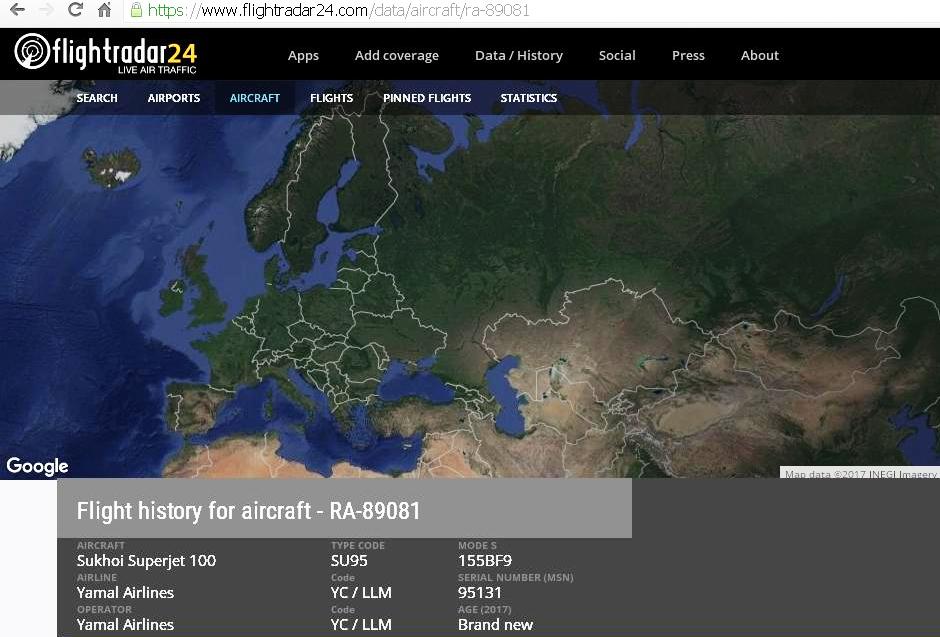Screen dimensions: 940x637
Task: Click the type code value 'SU95'
Action: [x=349, y=561]
